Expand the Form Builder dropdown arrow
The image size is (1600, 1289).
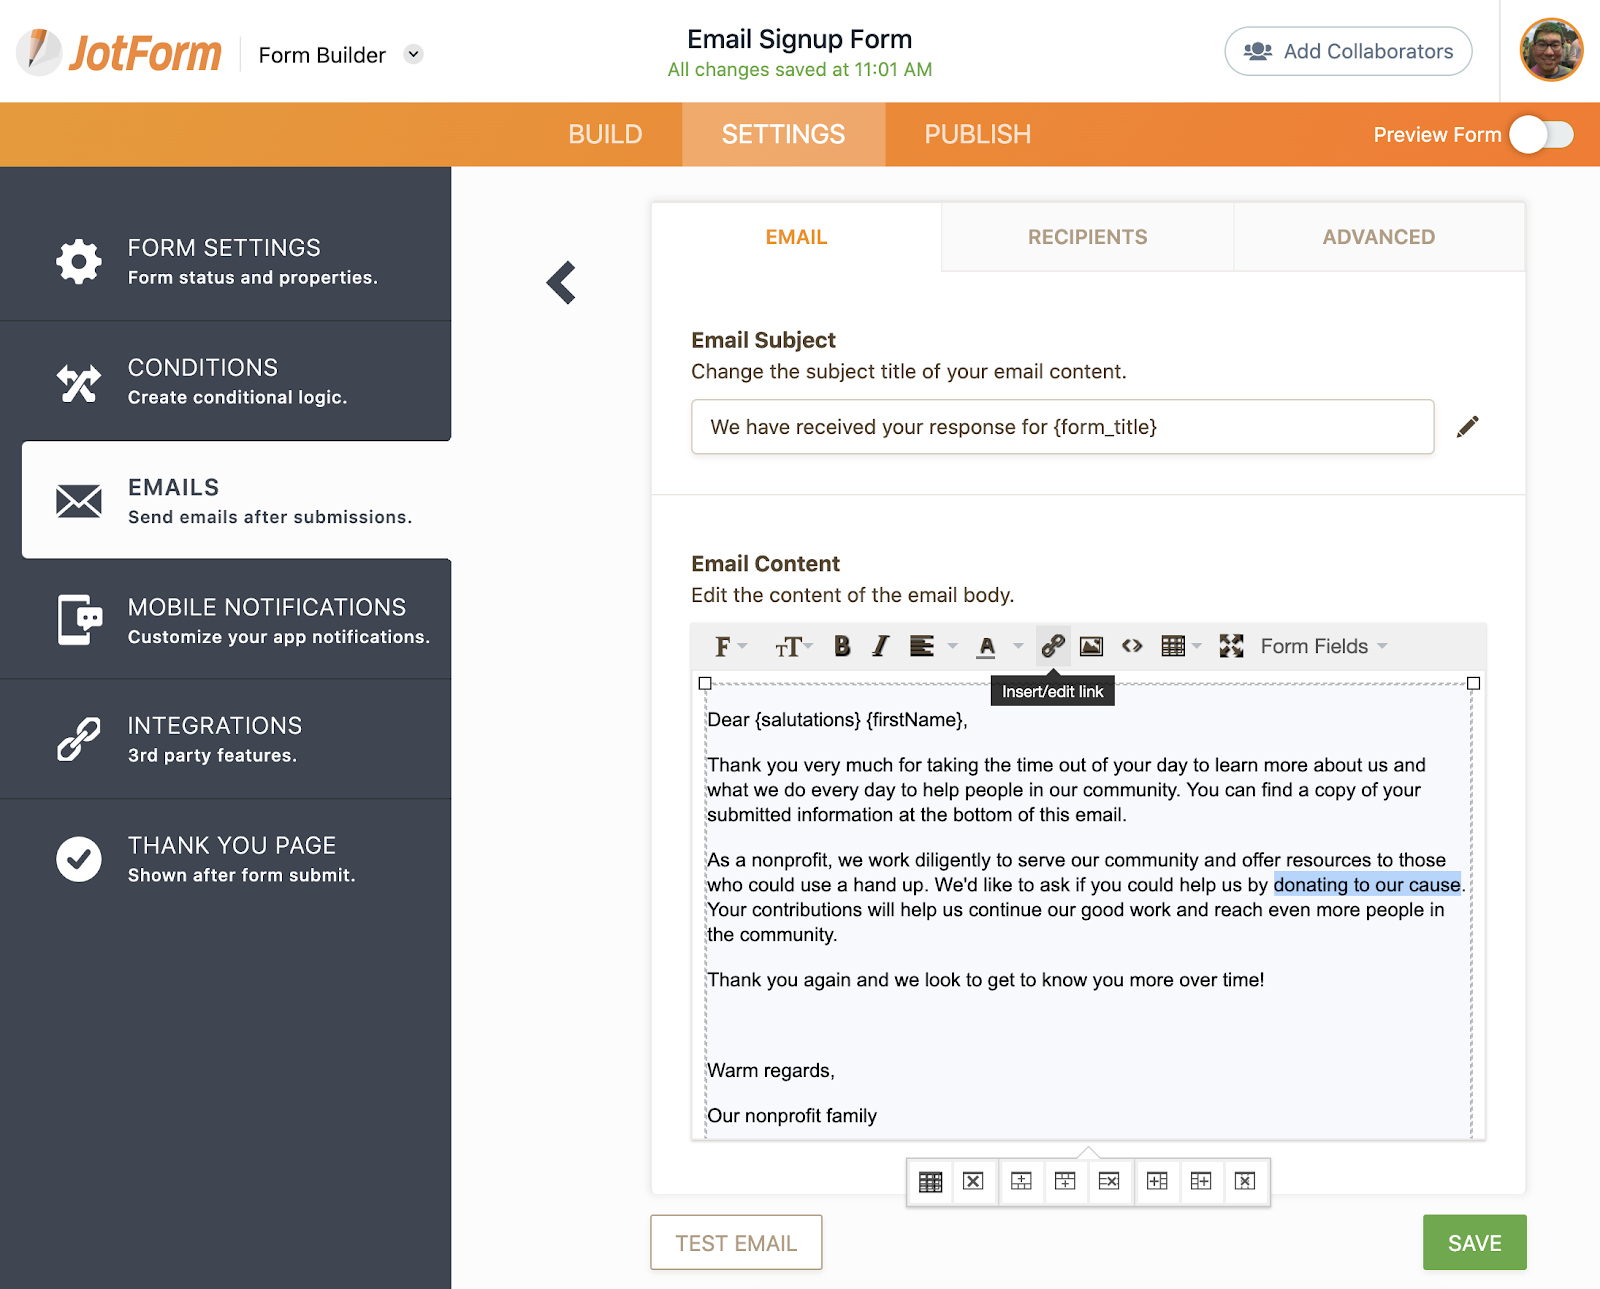click(x=413, y=54)
